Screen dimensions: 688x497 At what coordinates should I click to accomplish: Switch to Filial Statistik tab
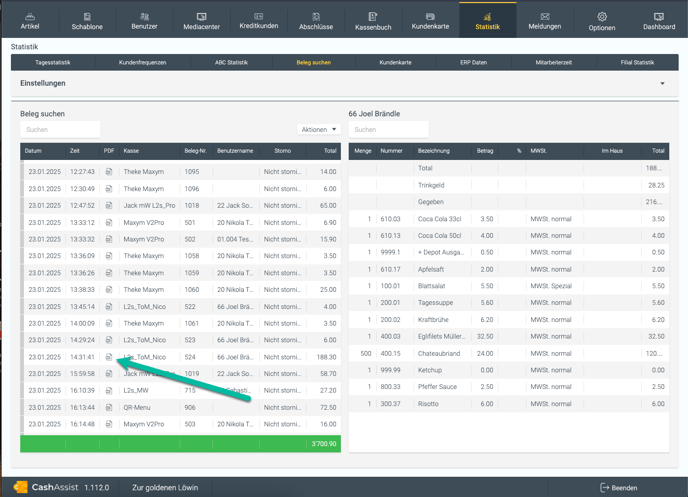point(637,62)
